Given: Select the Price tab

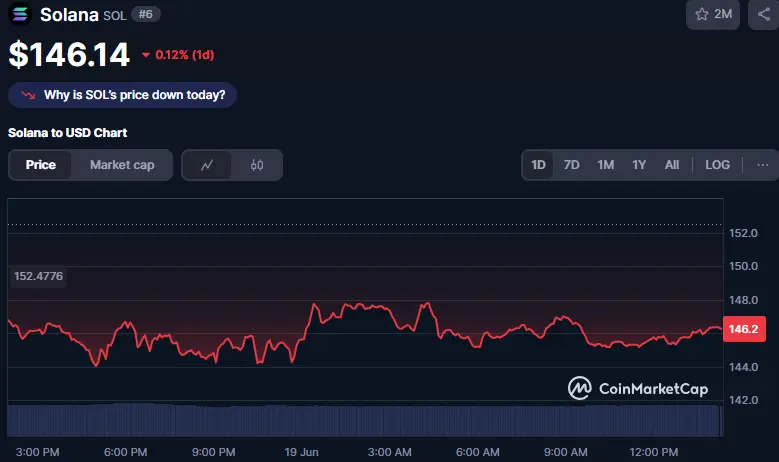Looking at the screenshot, I should [41, 165].
